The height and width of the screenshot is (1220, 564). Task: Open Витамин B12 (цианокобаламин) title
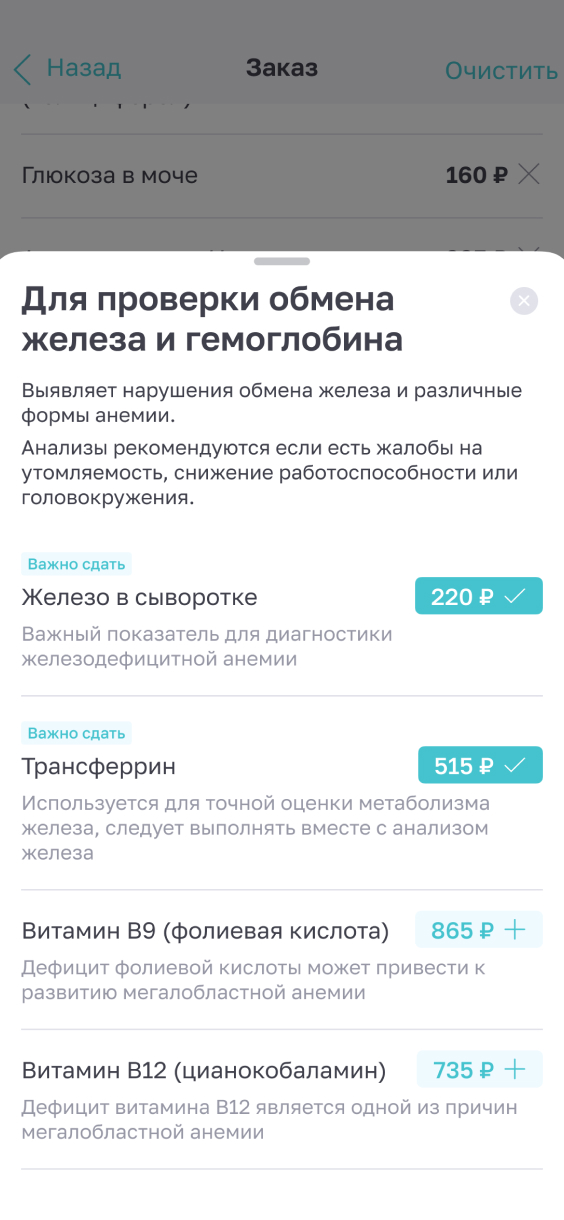click(x=204, y=1071)
